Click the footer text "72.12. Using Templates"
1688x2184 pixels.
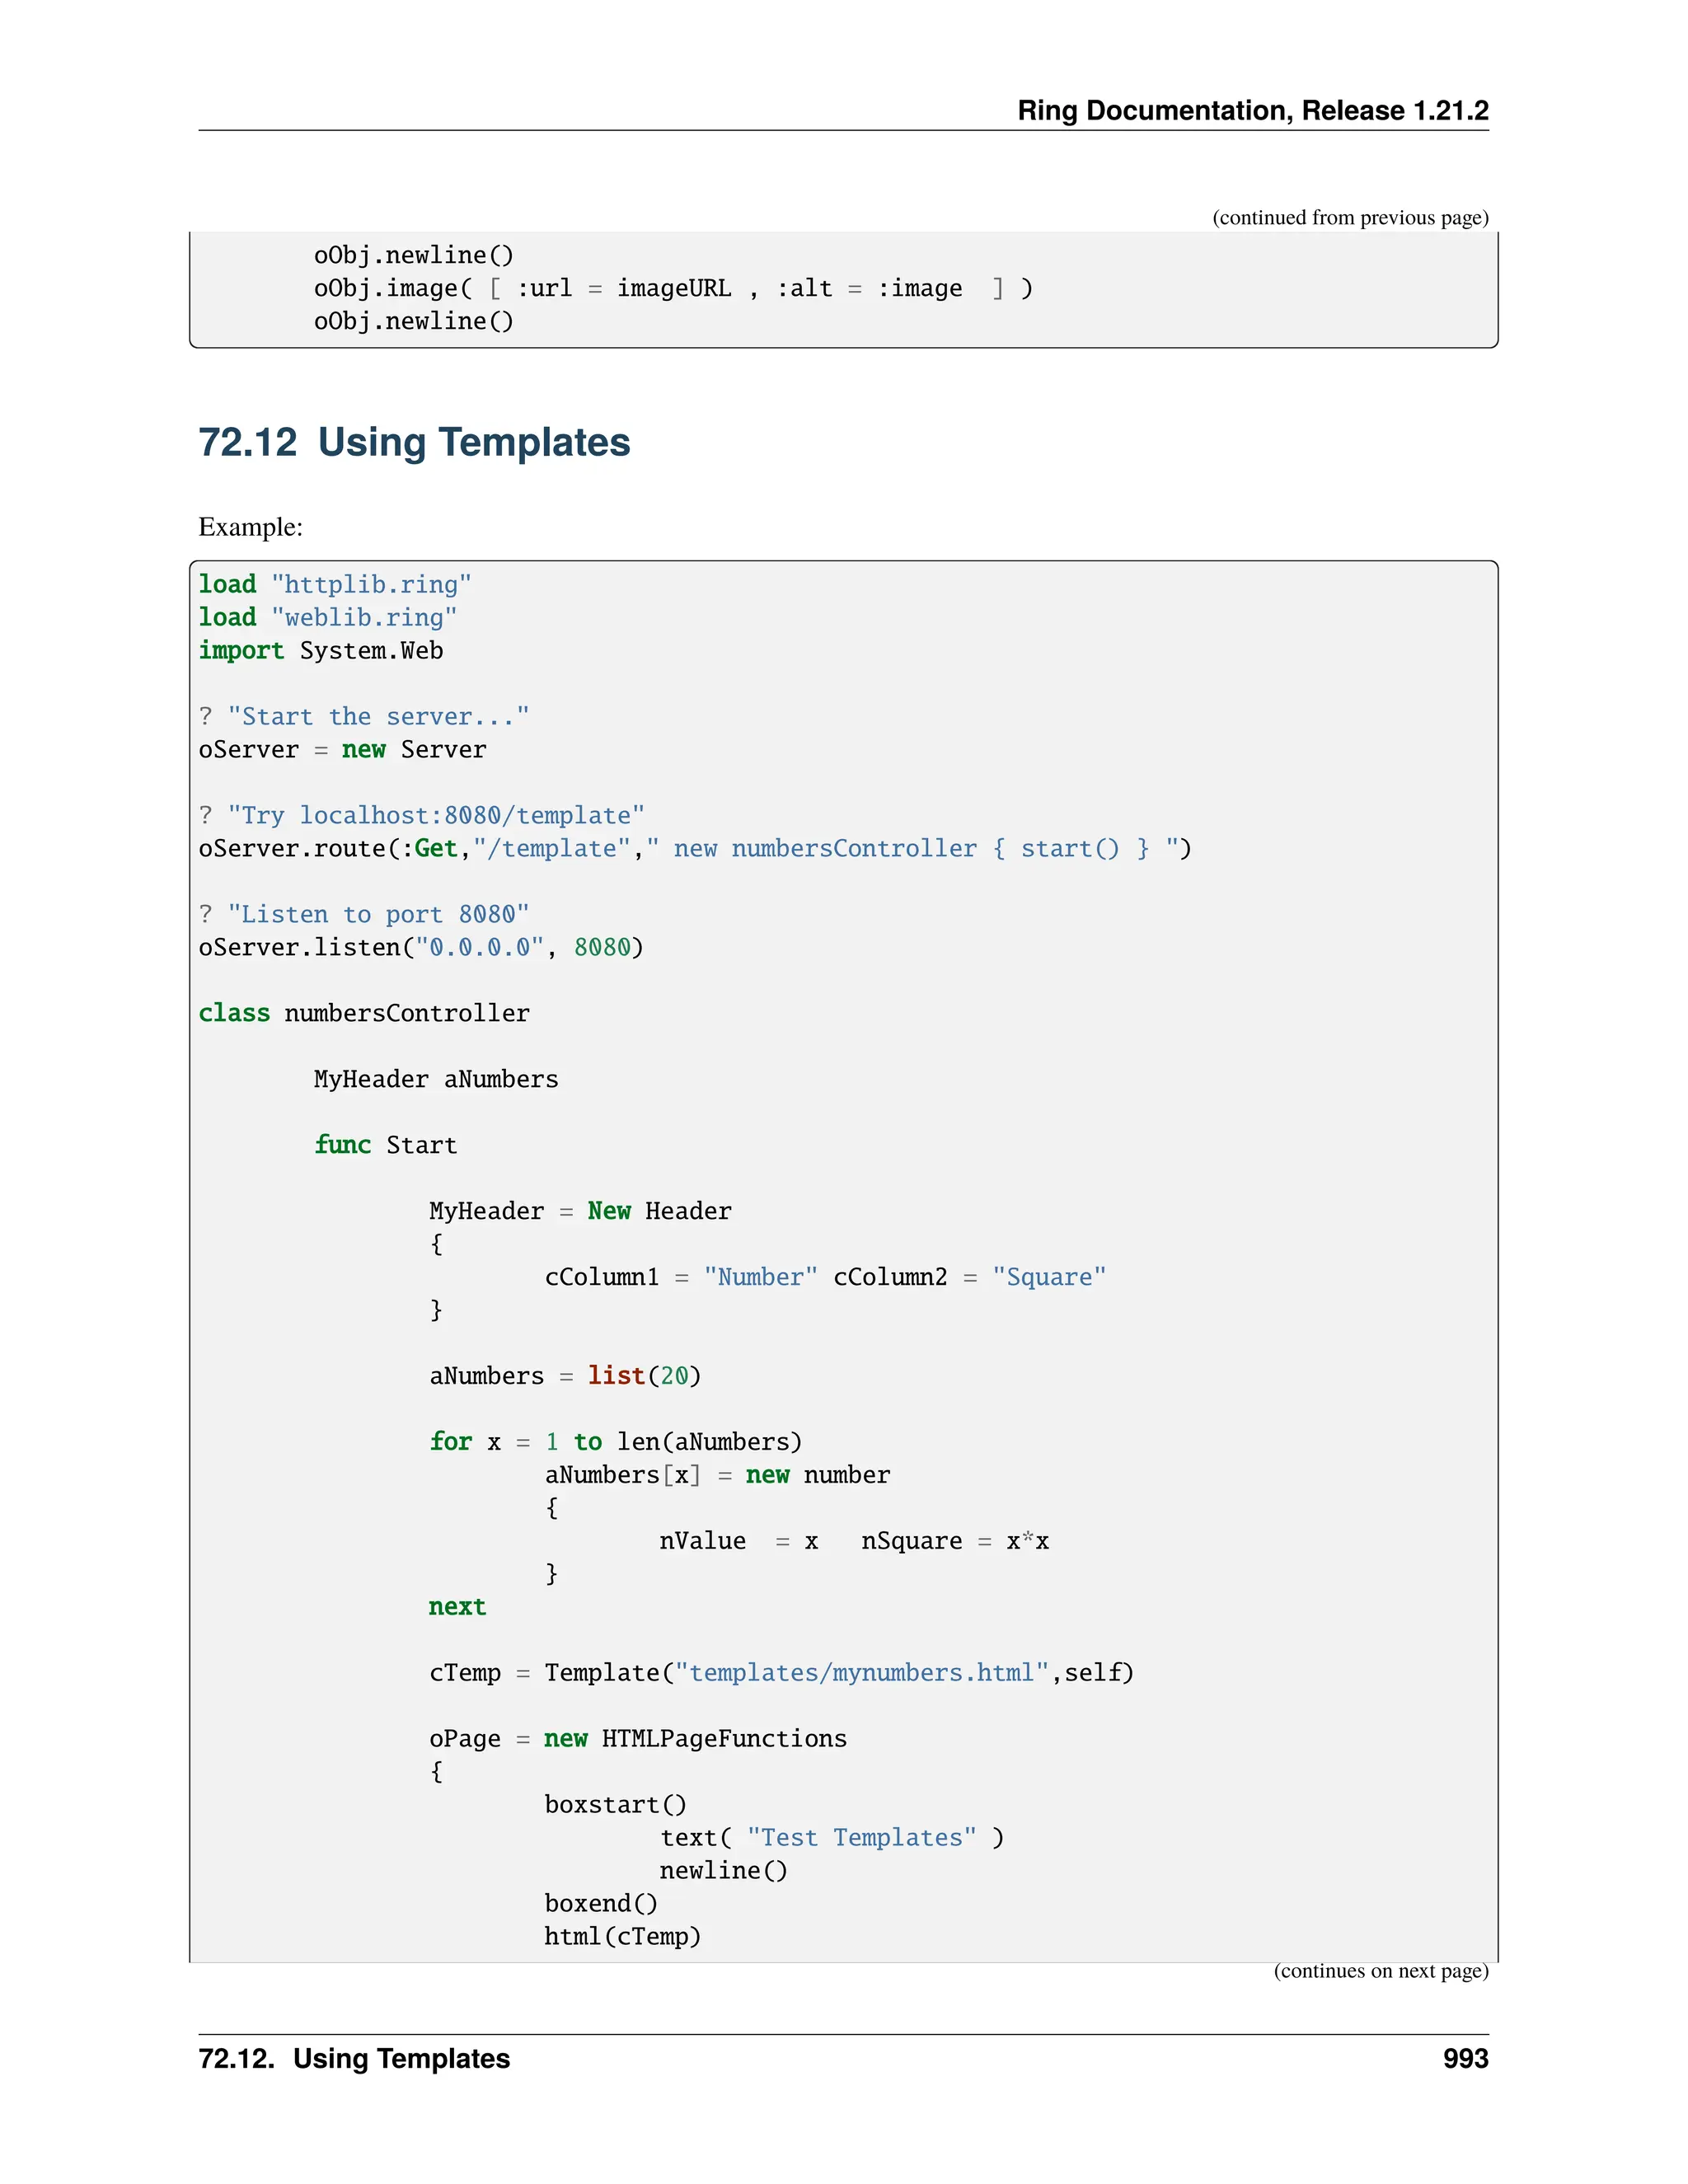[x=354, y=2058]
